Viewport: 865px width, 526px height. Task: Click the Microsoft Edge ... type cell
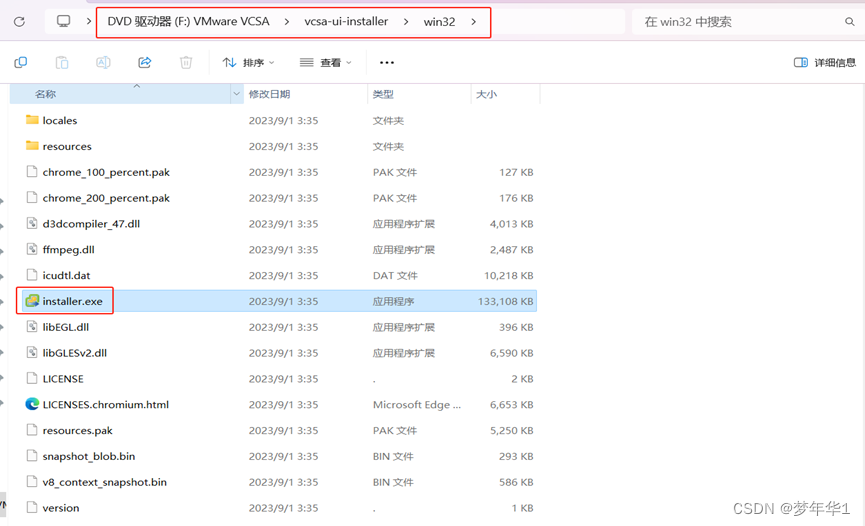[417, 405]
